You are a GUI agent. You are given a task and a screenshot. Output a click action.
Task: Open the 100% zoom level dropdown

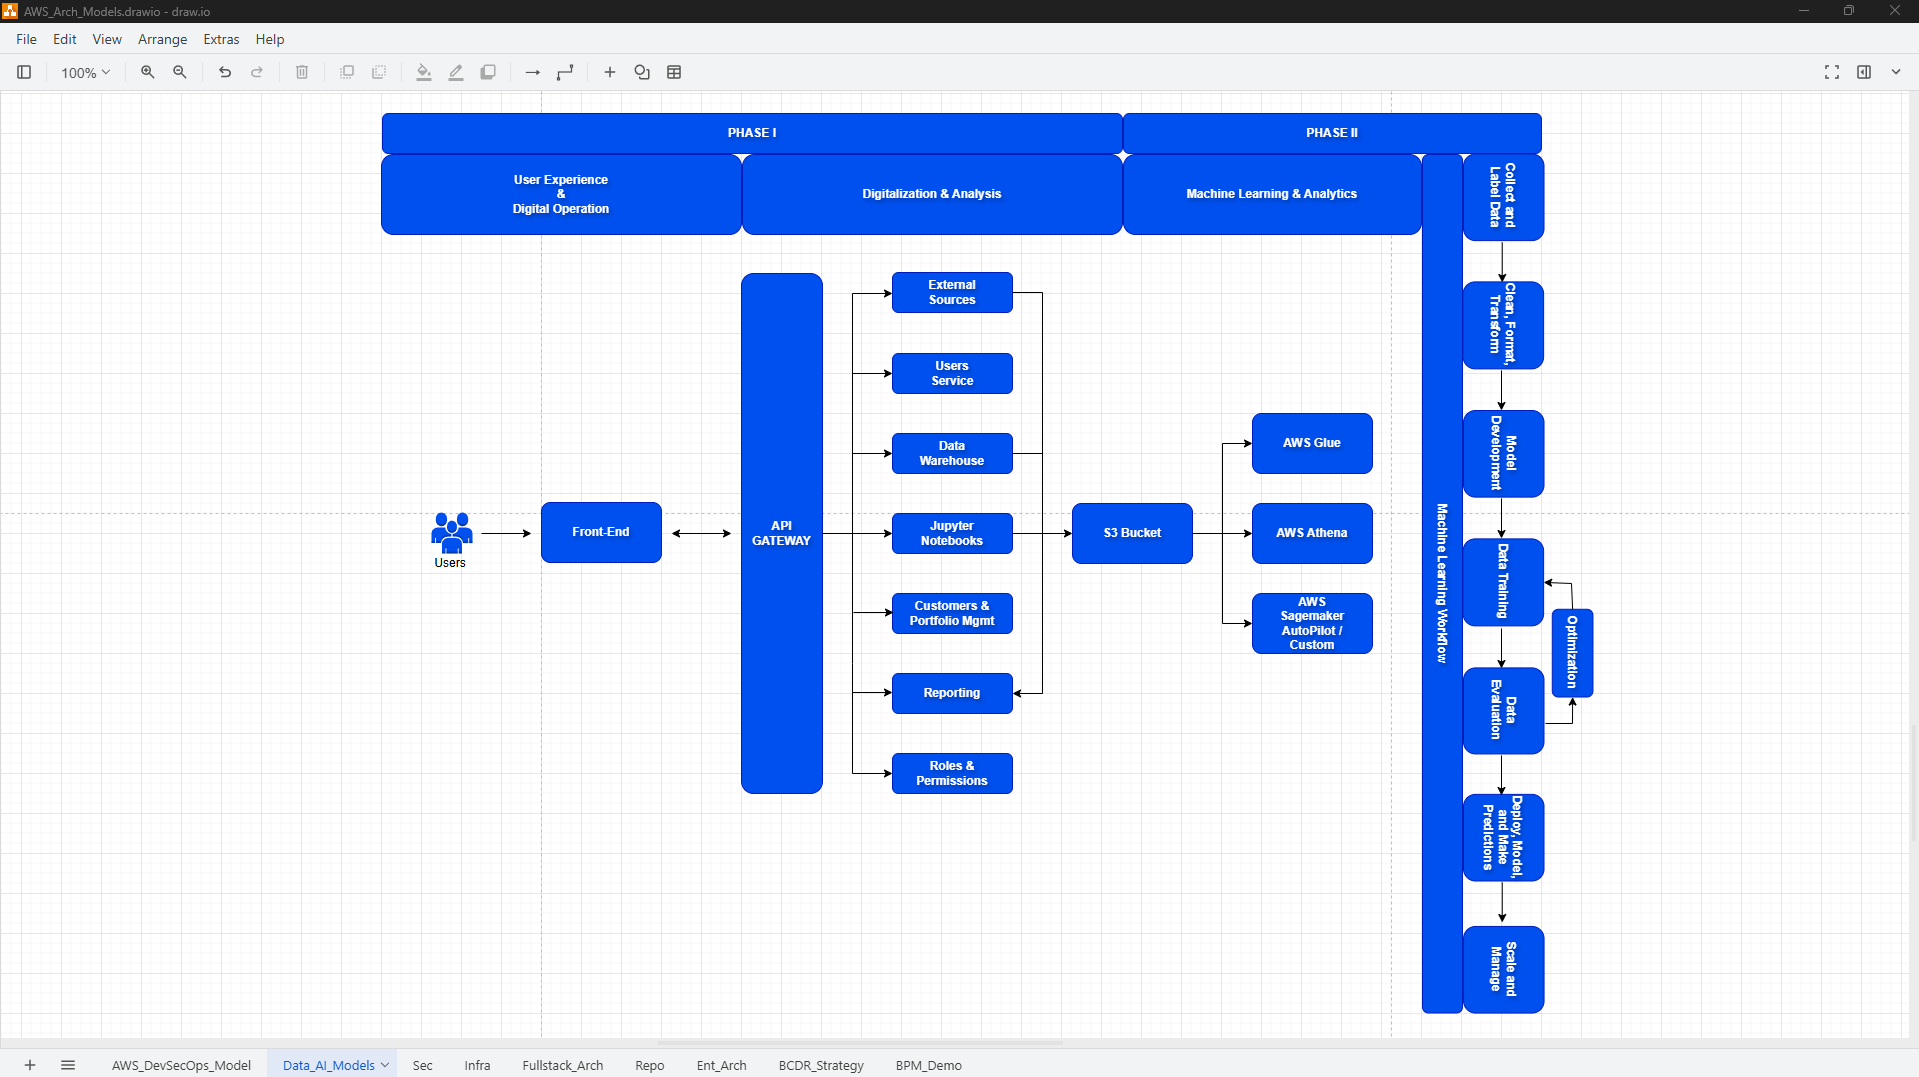click(x=85, y=72)
